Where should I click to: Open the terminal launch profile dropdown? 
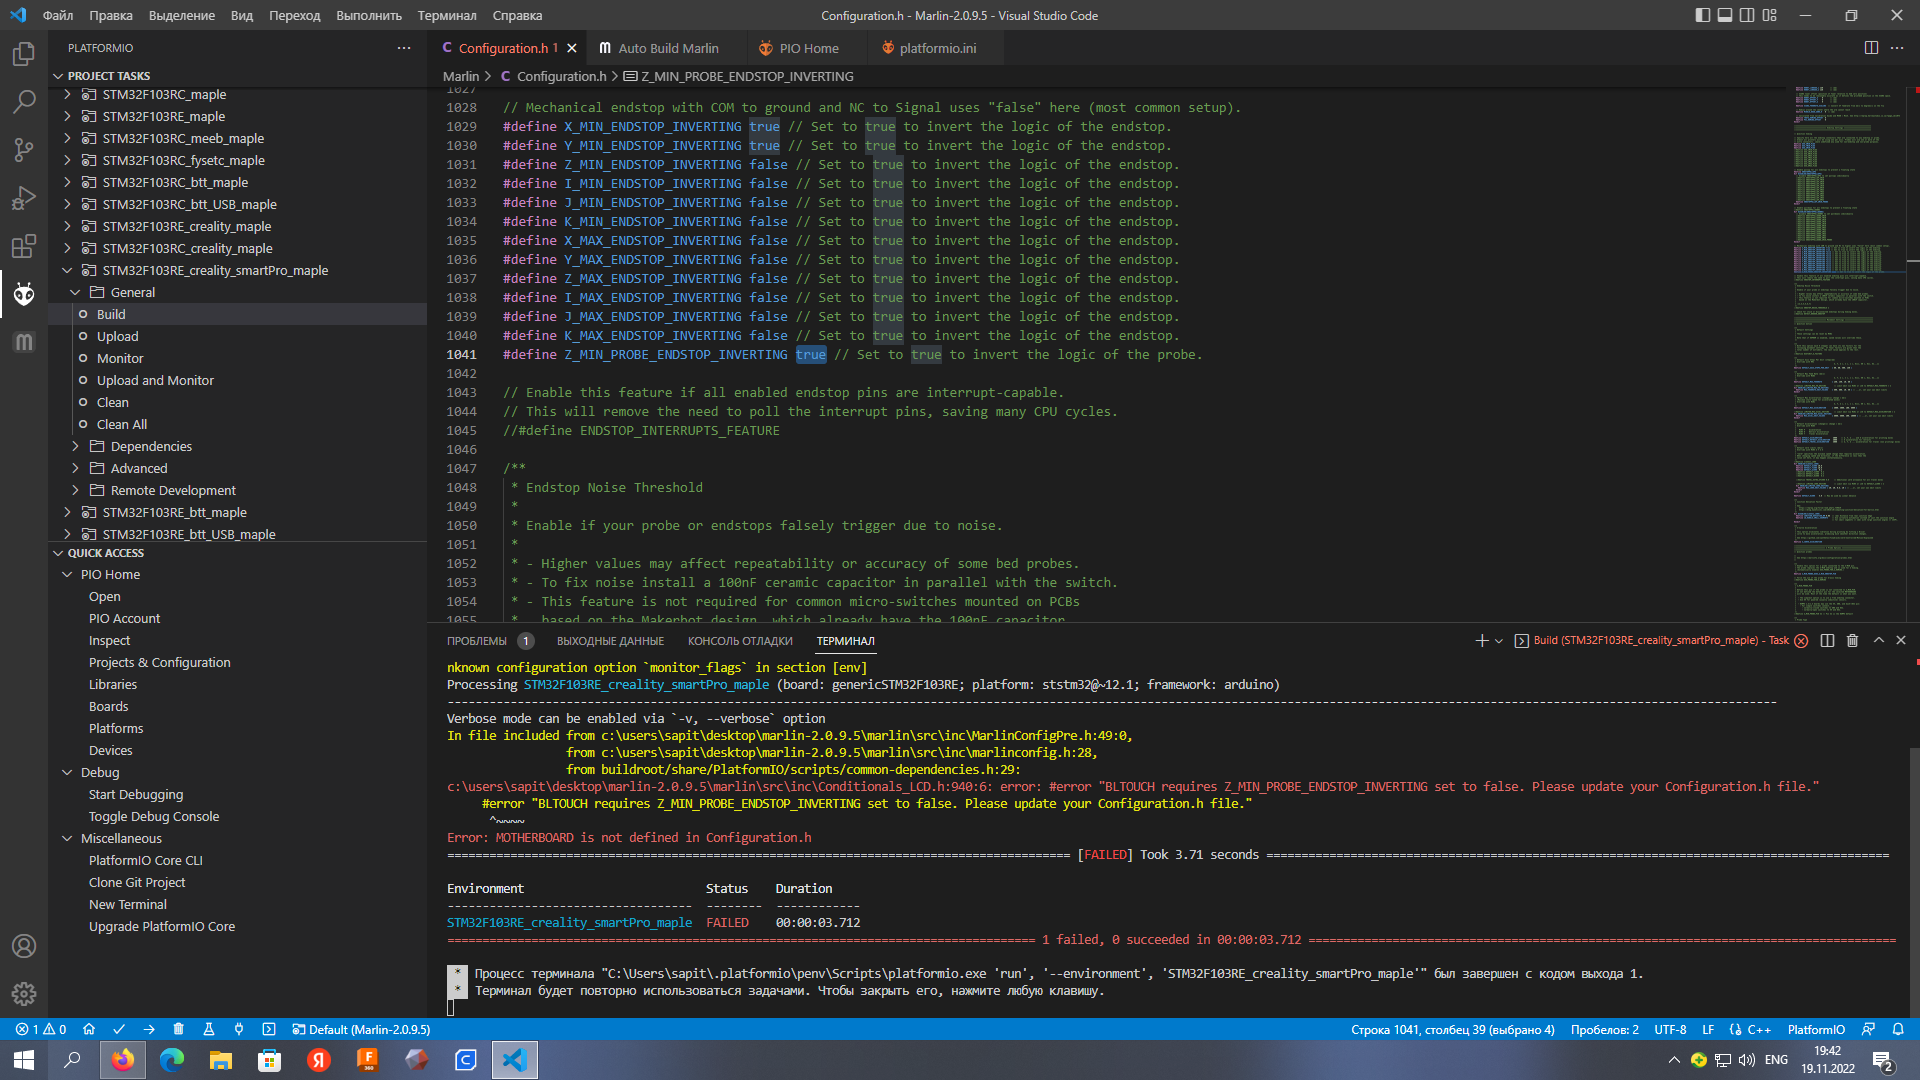coord(1499,641)
